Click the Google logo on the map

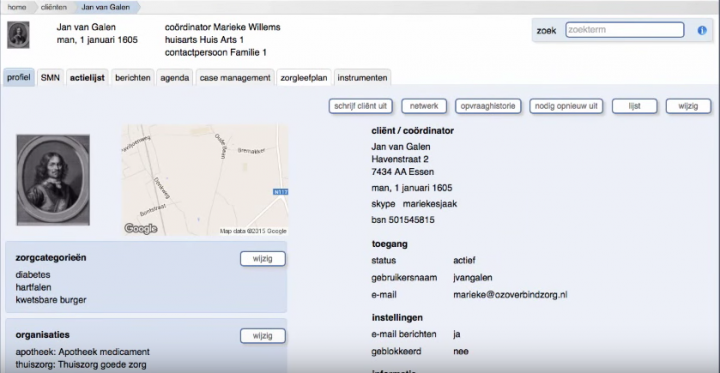[141, 228]
